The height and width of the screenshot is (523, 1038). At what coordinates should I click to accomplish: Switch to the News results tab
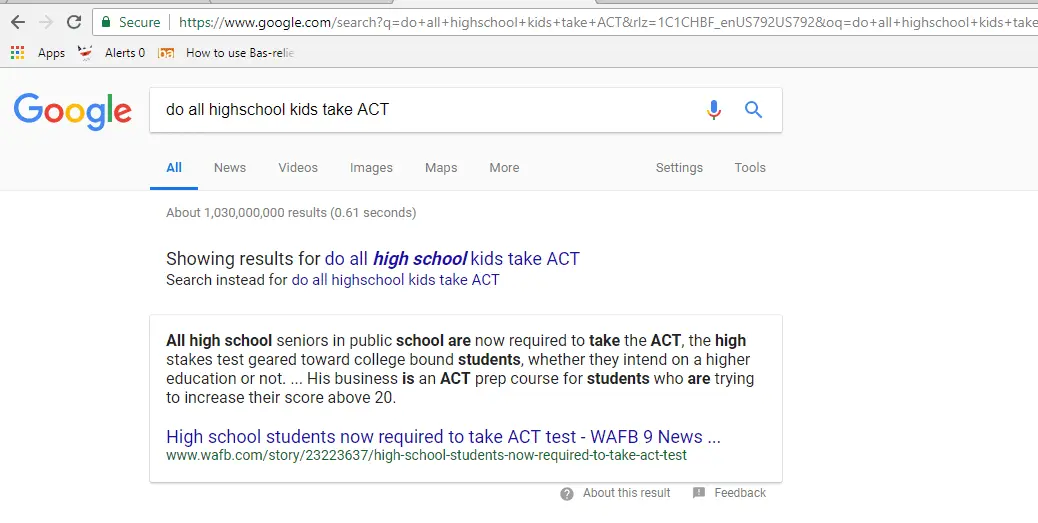coord(230,168)
